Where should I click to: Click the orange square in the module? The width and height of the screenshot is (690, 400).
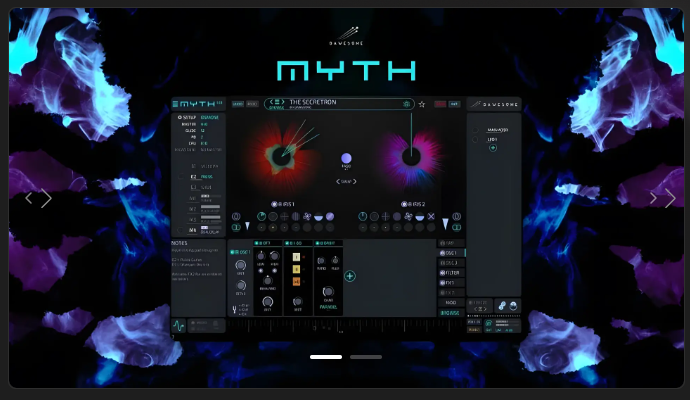pyautogui.click(x=296, y=282)
